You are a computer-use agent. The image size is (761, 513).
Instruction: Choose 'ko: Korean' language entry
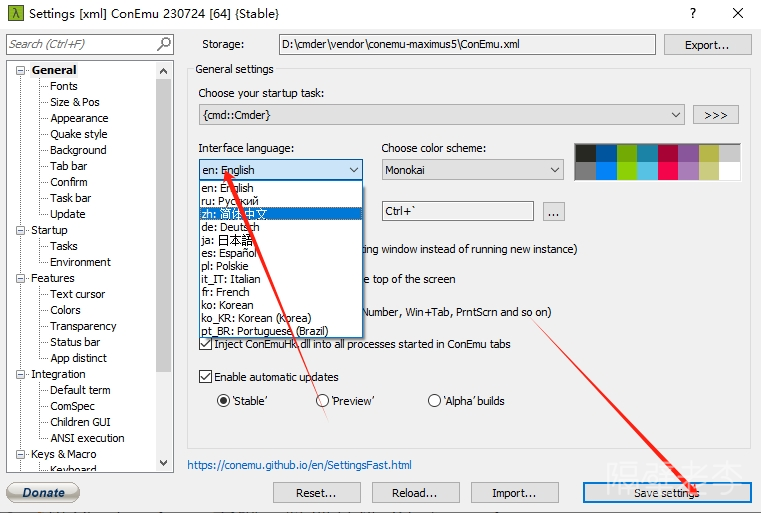tap(281, 305)
